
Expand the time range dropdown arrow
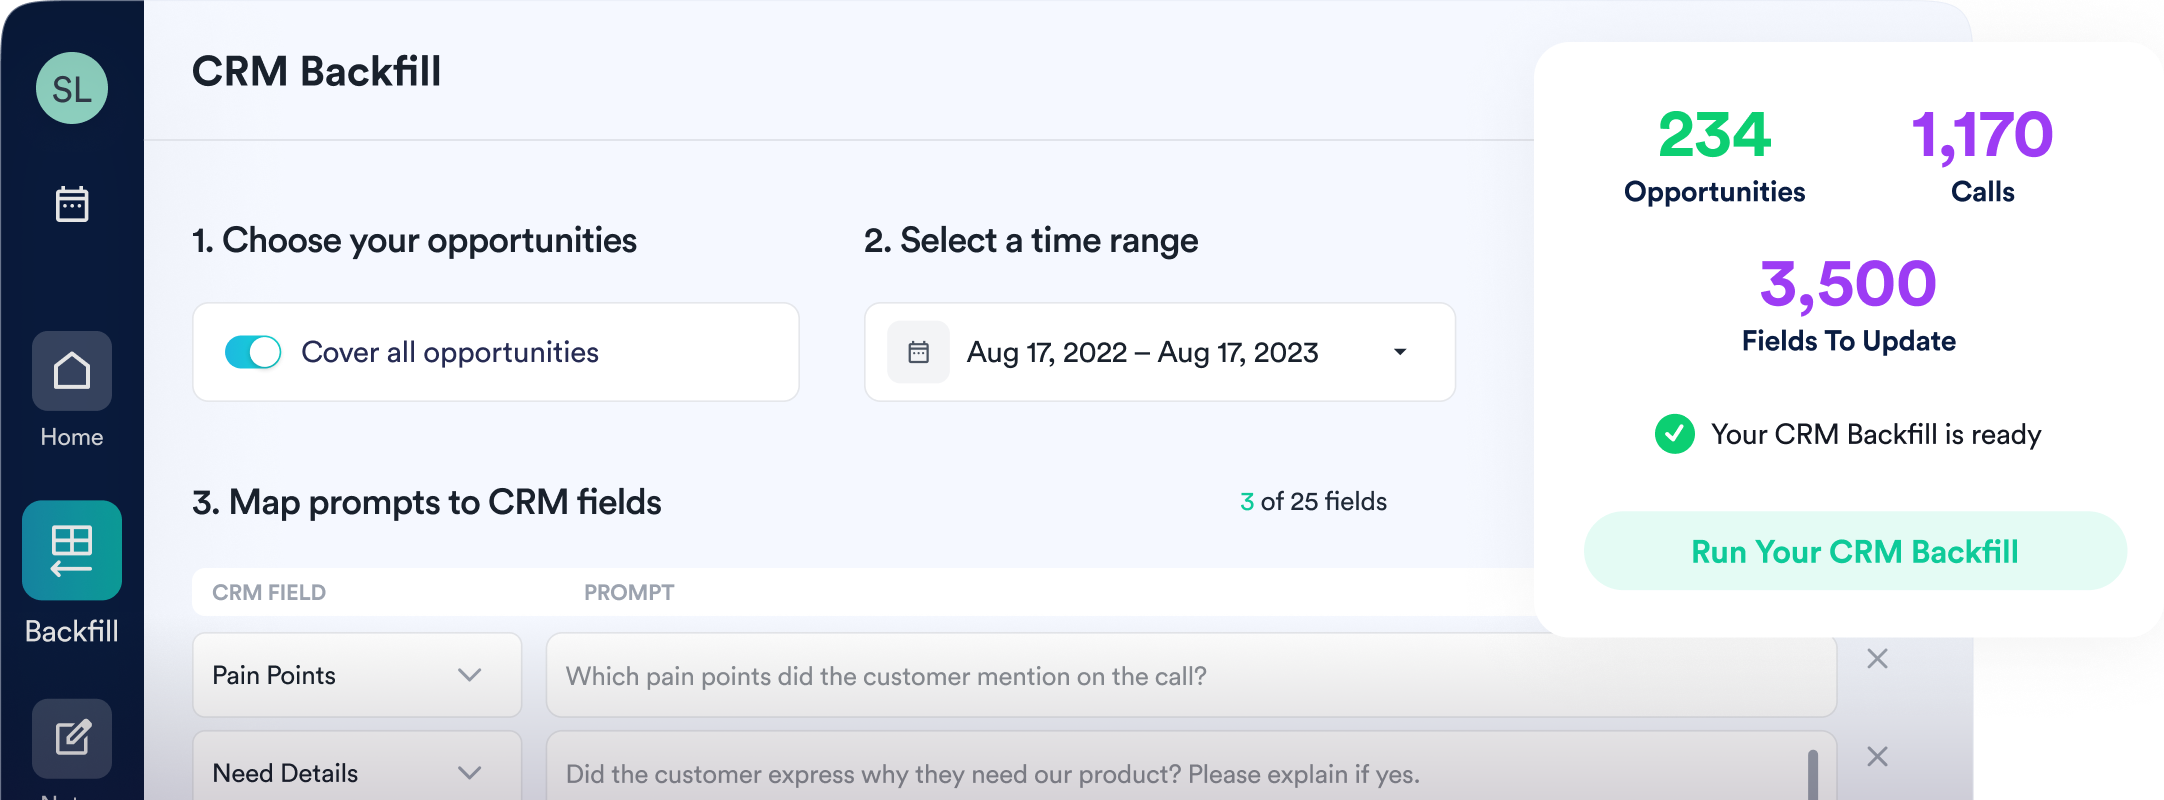(1401, 352)
